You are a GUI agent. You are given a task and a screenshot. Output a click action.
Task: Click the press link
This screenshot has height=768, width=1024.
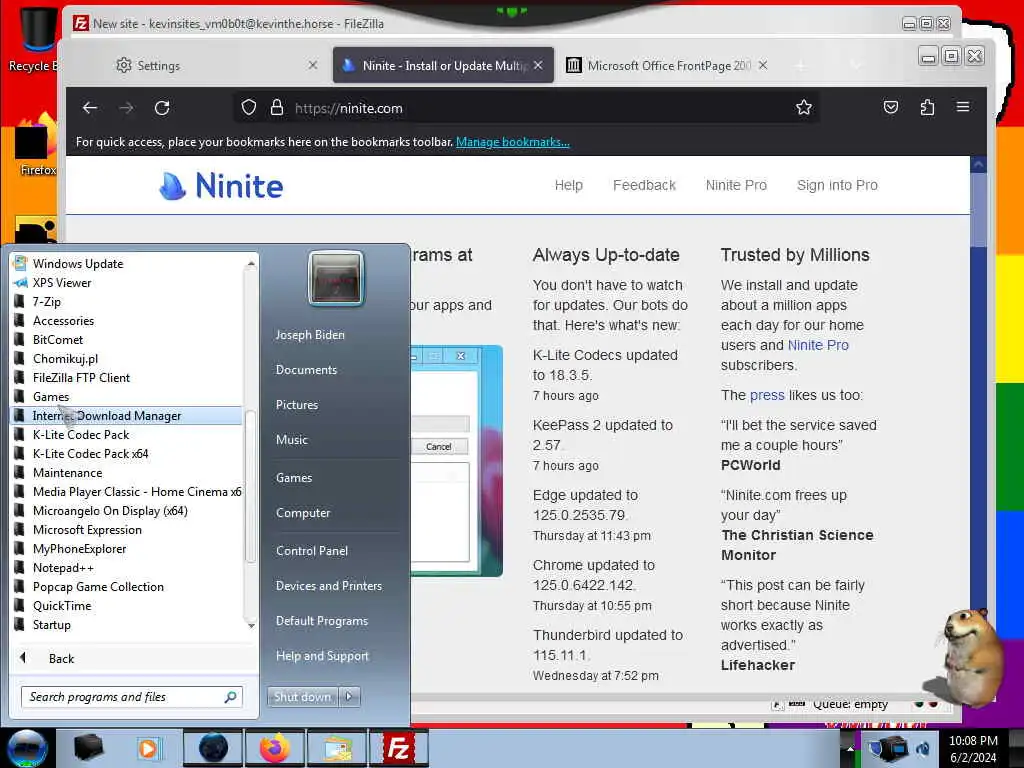tap(767, 395)
